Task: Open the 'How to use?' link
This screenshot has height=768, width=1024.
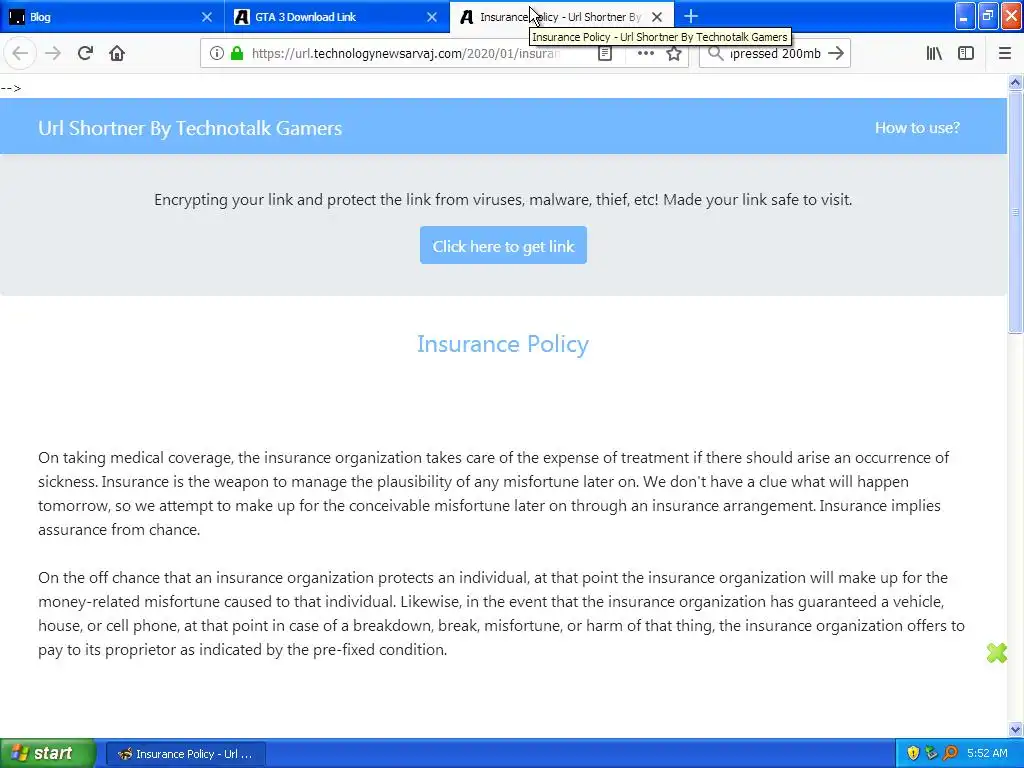Action: tap(917, 127)
